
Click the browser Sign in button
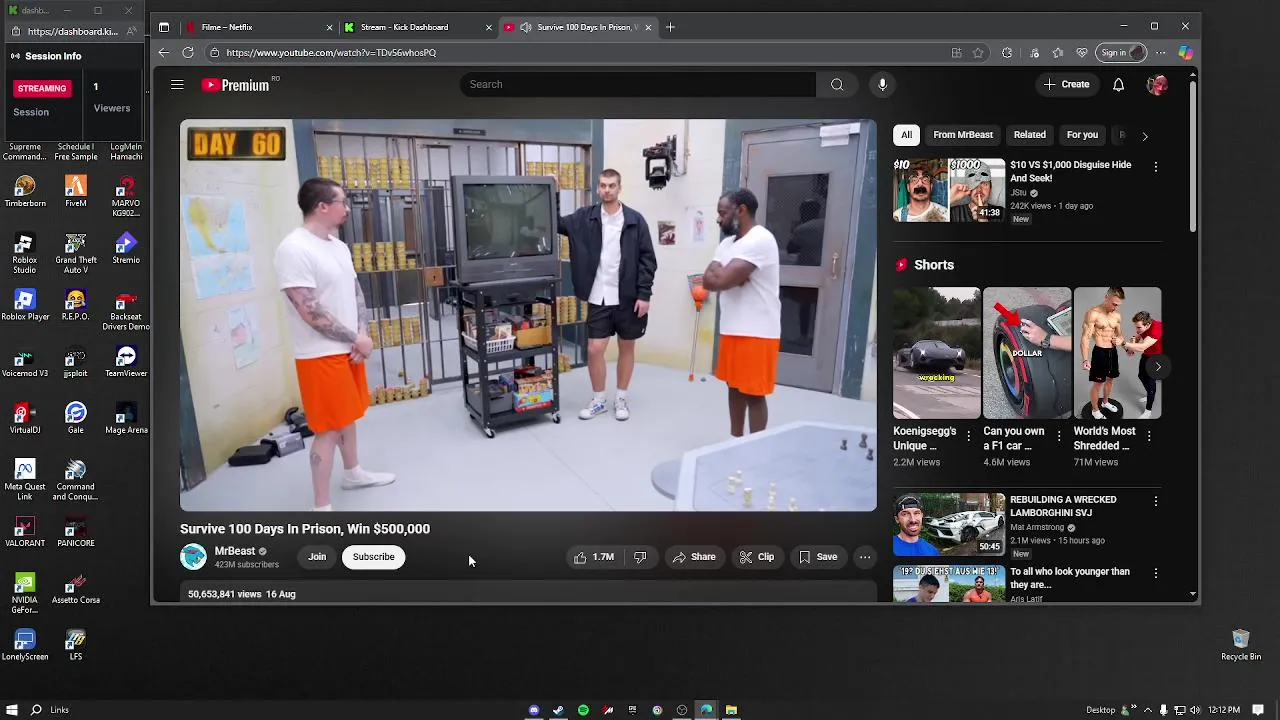pyautogui.click(x=1120, y=53)
